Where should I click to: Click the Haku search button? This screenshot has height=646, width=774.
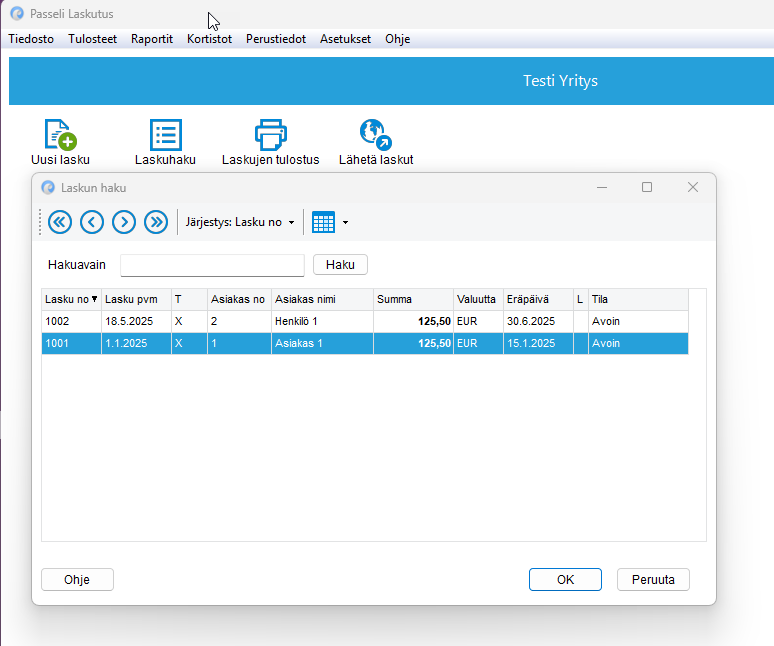[340, 265]
